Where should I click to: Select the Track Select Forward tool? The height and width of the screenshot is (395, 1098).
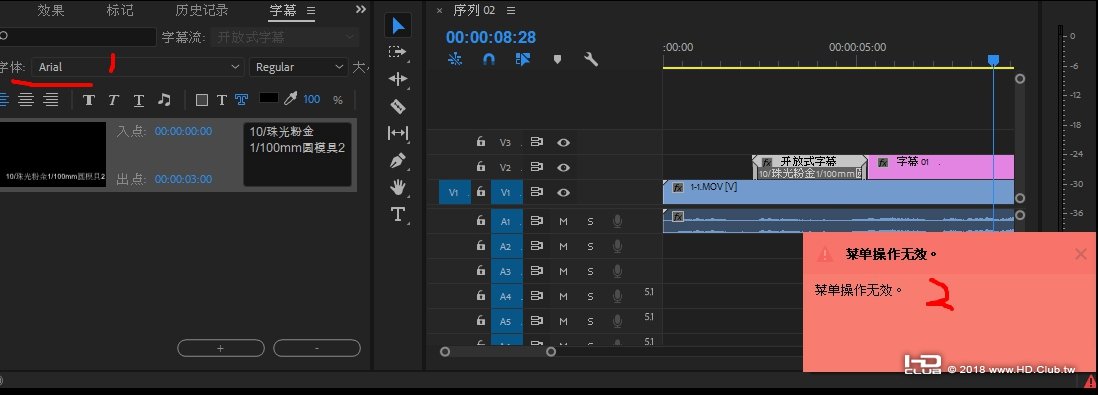pos(398,52)
